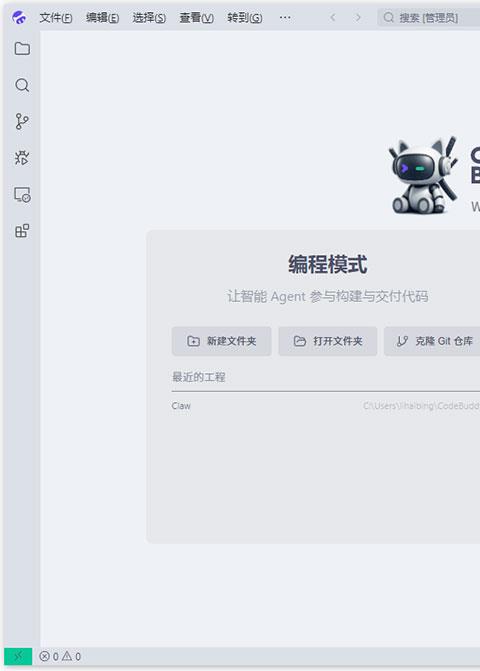The width and height of the screenshot is (480, 671).
Task: Click the CodeBuddy logo icon top-left
Action: [x=19, y=18]
